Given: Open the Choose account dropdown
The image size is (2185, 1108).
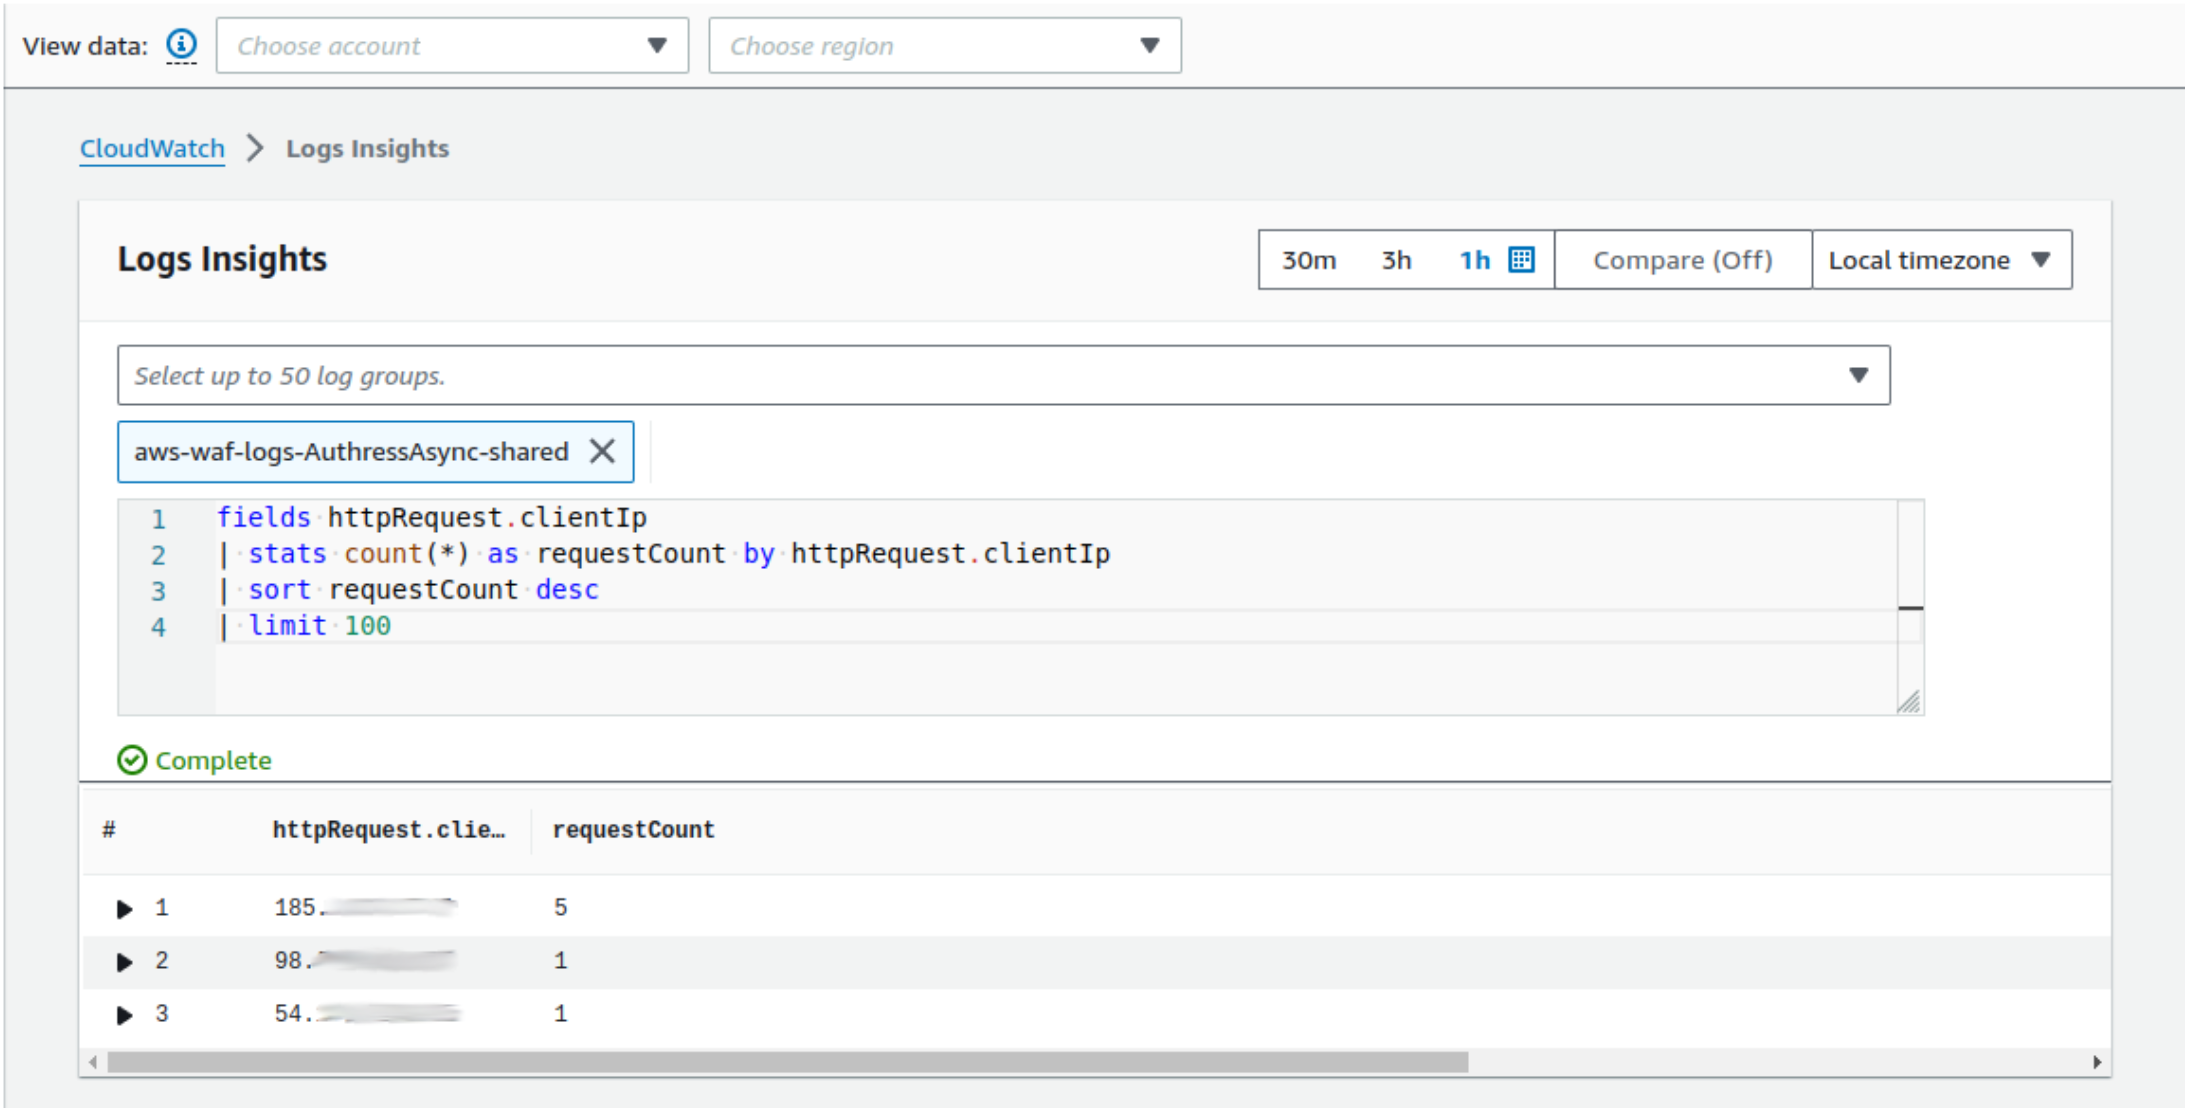Looking at the screenshot, I should coord(452,46).
